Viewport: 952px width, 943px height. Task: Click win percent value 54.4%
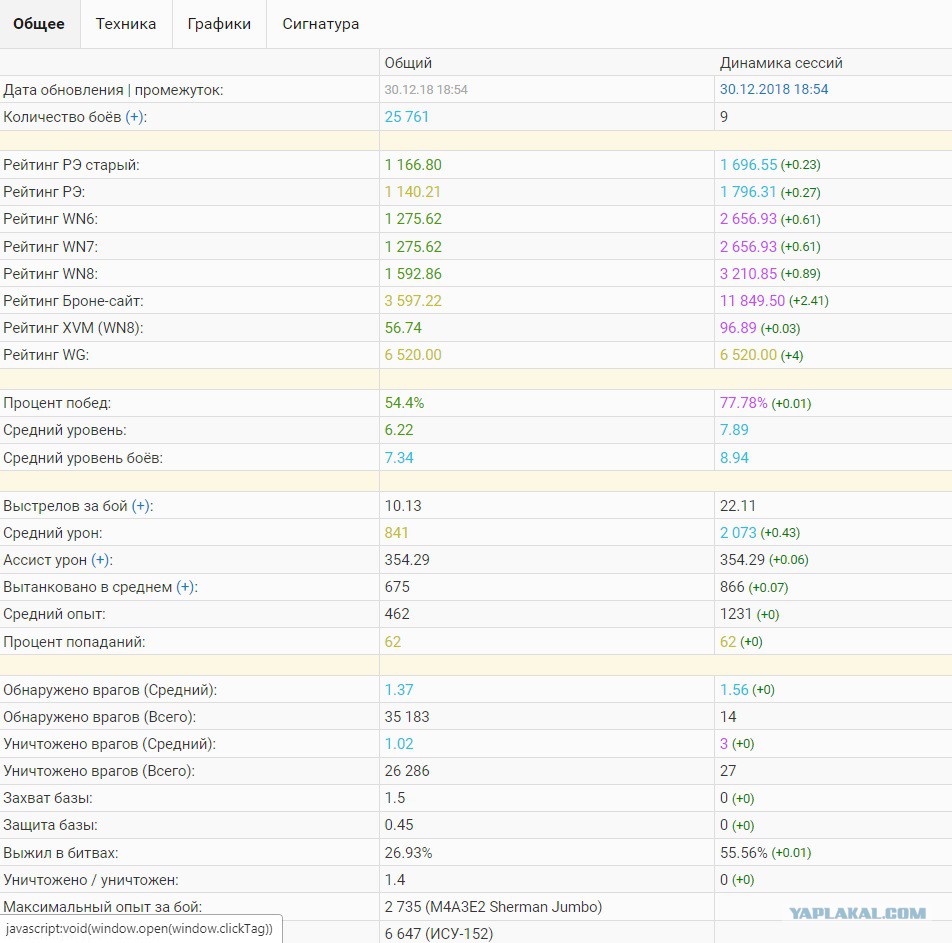pos(404,403)
